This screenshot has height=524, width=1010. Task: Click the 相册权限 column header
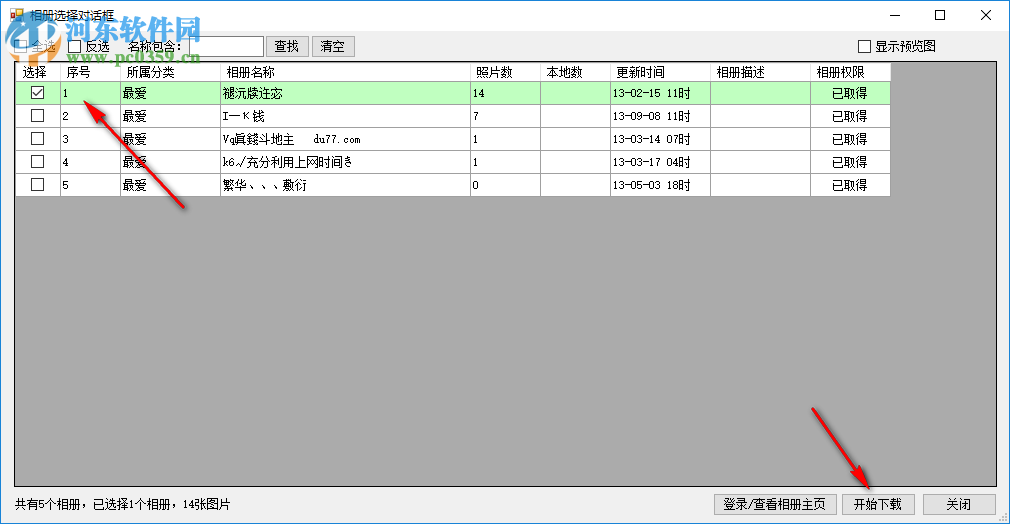(850, 72)
